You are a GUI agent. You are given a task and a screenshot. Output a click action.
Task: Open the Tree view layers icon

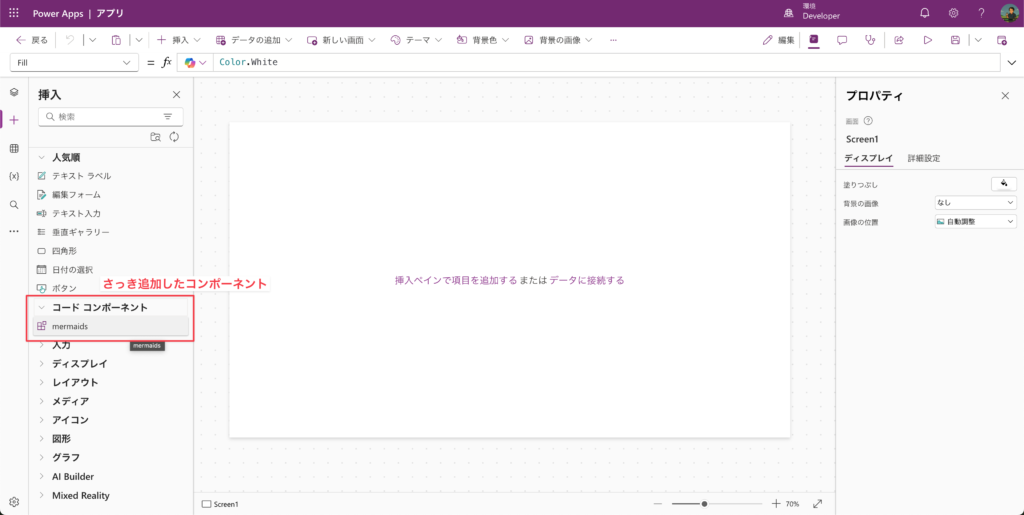tap(14, 92)
